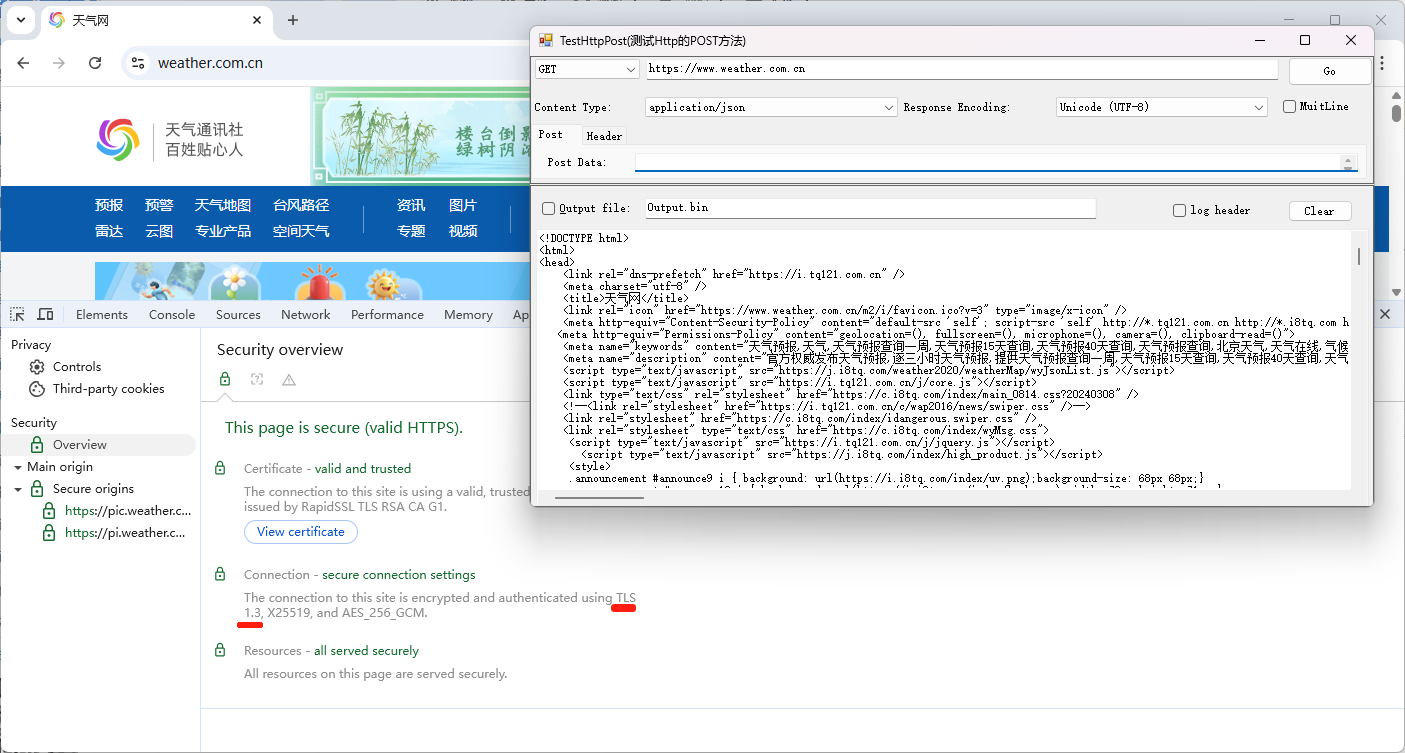The width and height of the screenshot is (1405, 753).
Task: Collapse the Main origin tree node
Action: tap(18, 467)
